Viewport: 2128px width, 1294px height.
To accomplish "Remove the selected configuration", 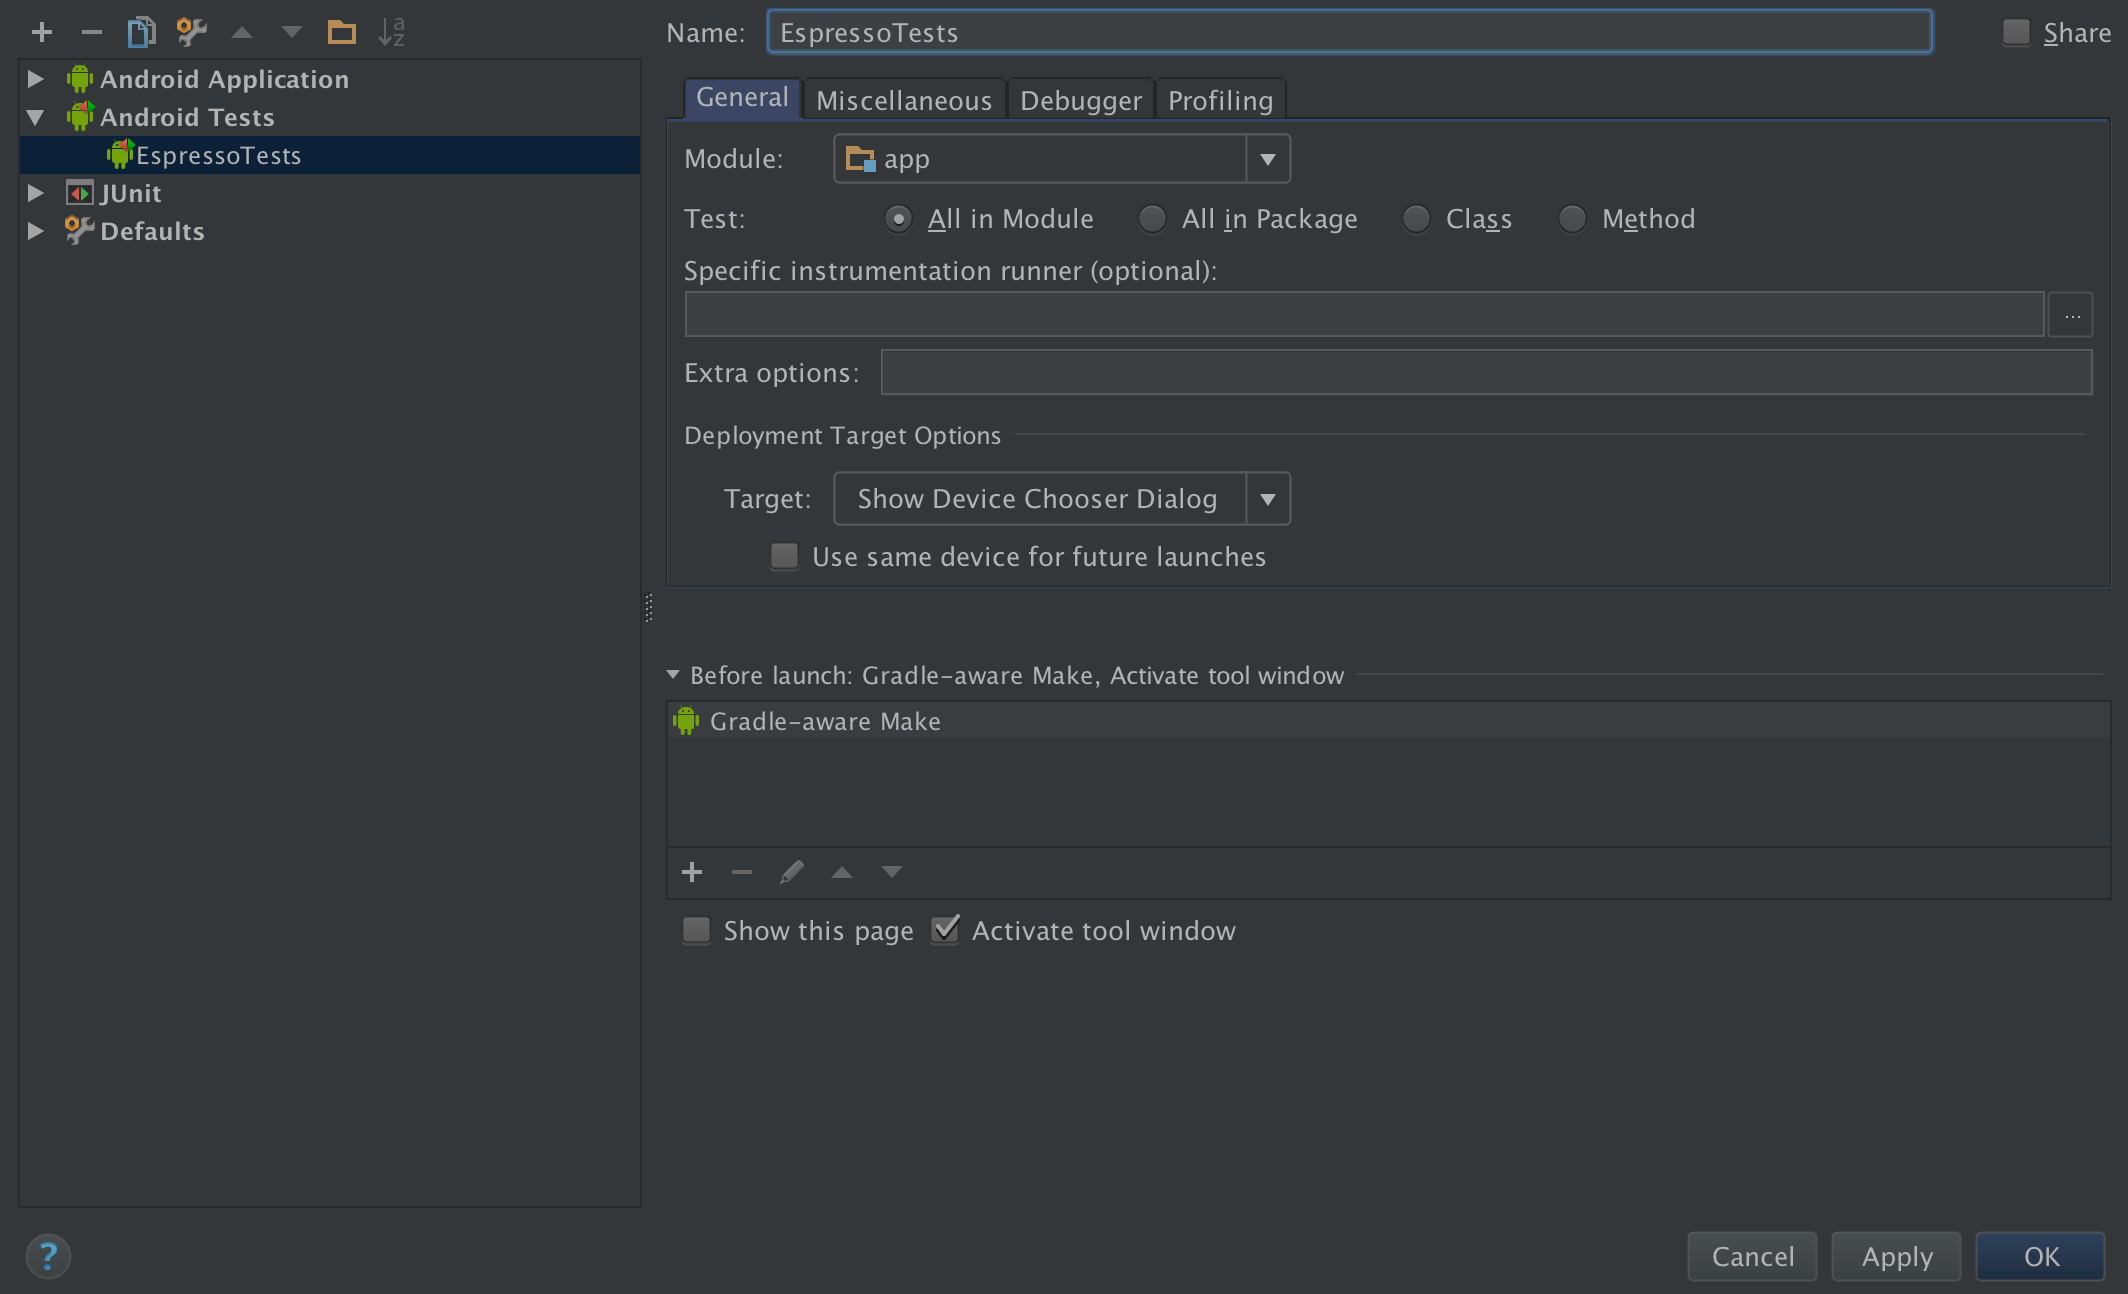I will pos(92,31).
